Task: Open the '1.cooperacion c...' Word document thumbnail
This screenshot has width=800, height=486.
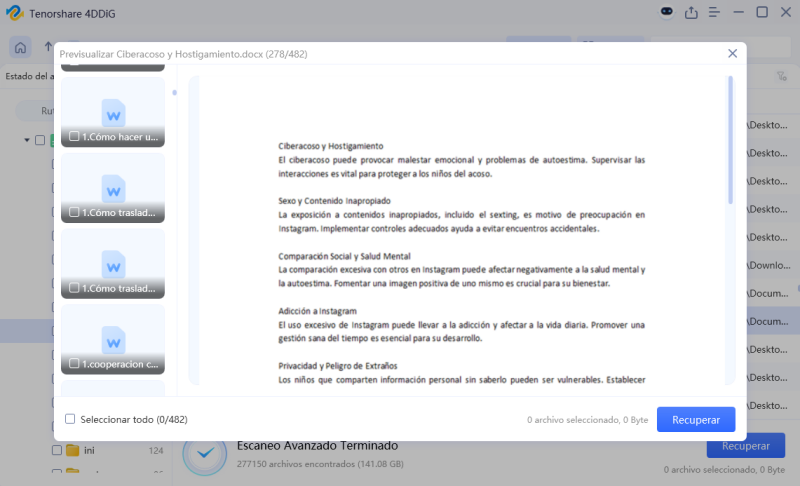Action: pos(113,339)
